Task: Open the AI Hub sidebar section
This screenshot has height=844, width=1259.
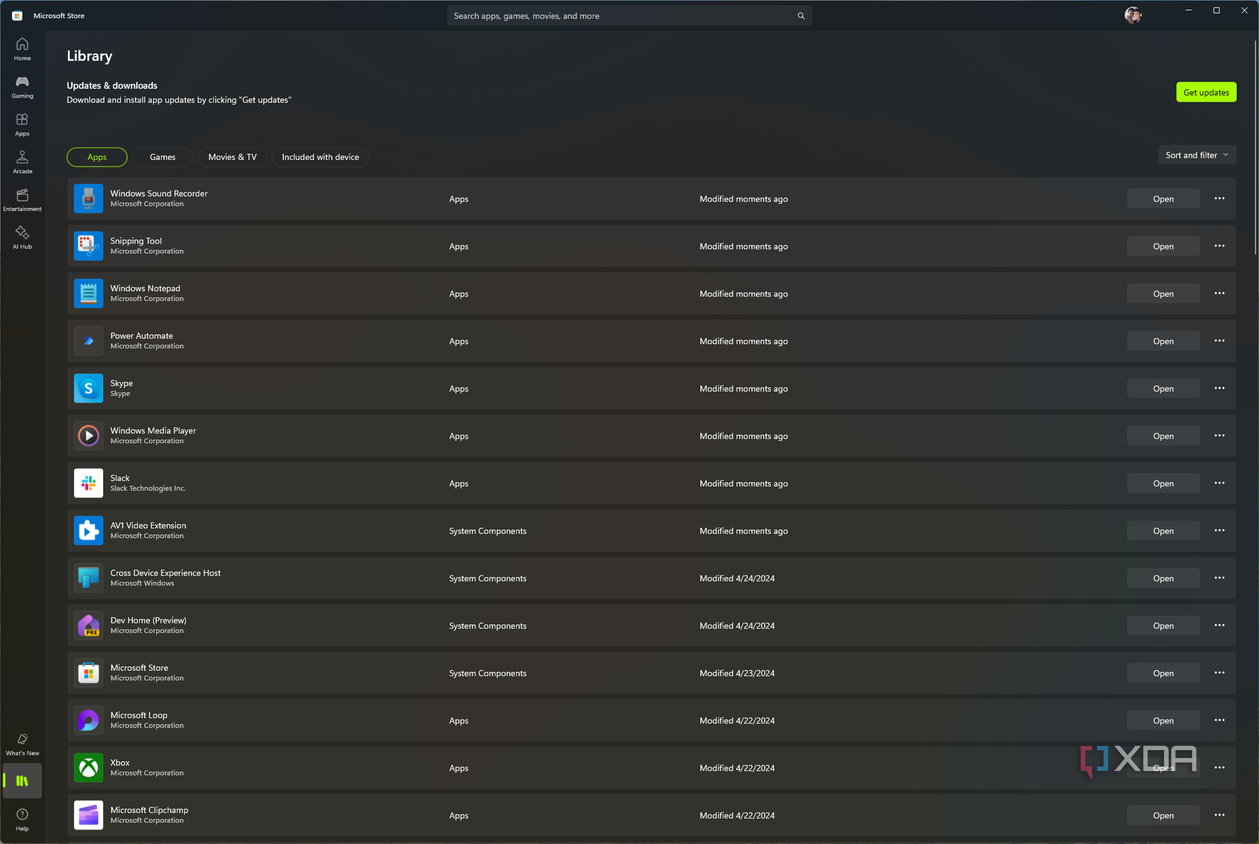Action: point(22,237)
